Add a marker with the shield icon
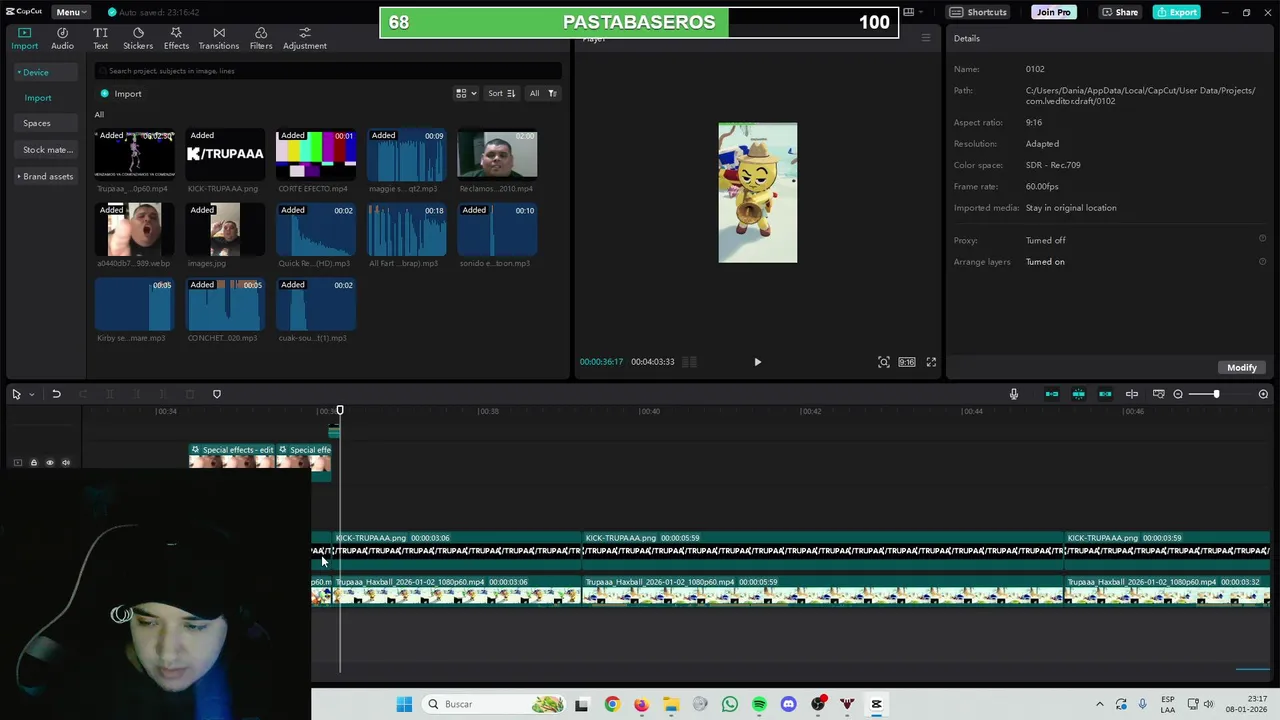The image size is (1280, 720). (x=217, y=394)
